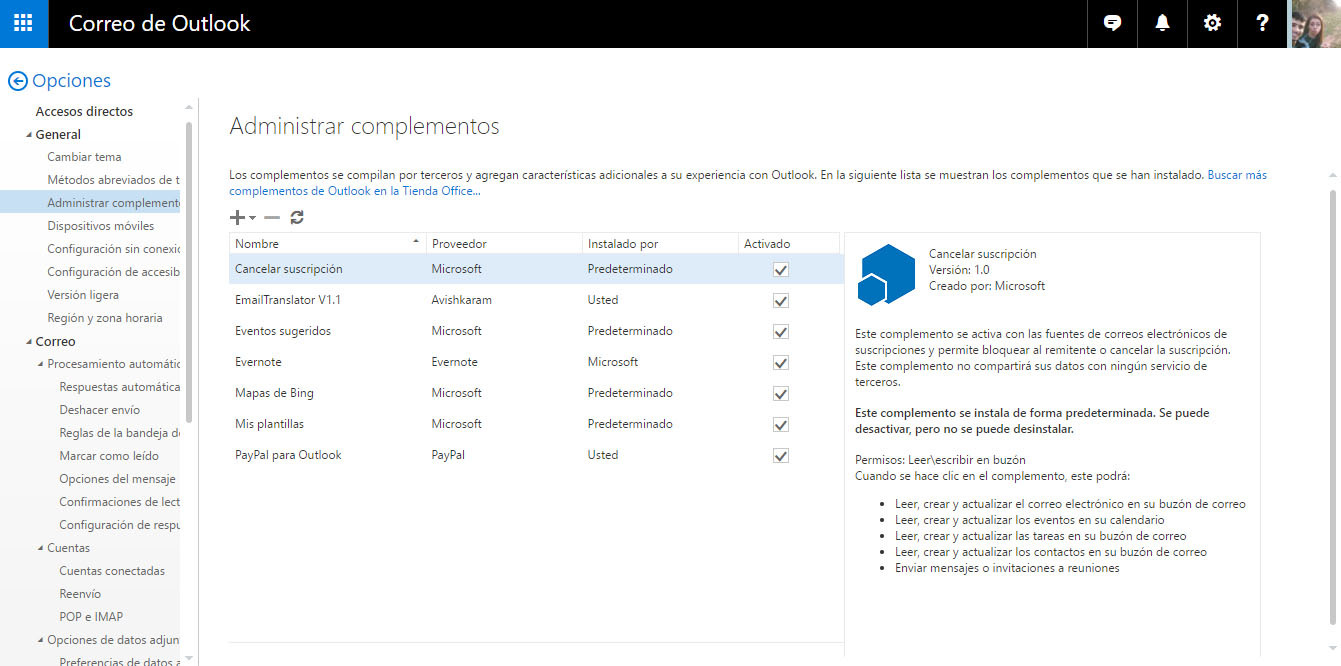Open the Settings gear
This screenshot has height=666, width=1341.
[x=1212, y=23]
